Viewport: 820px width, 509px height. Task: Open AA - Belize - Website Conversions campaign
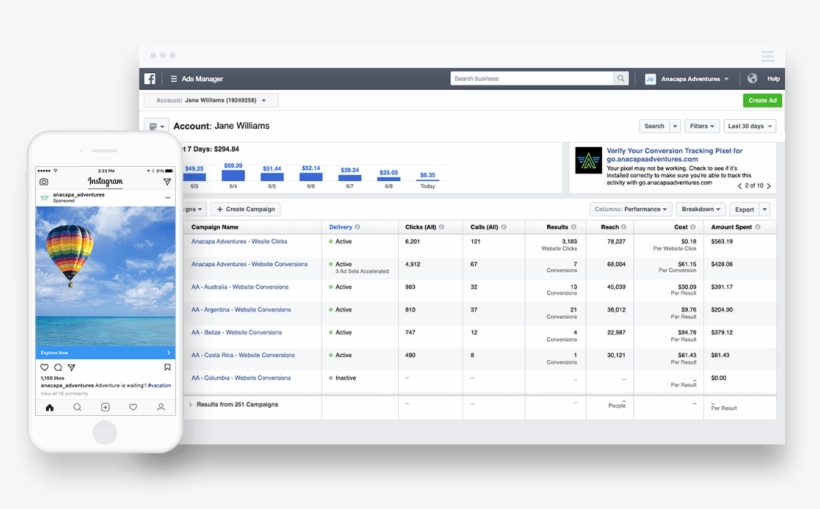[236, 333]
